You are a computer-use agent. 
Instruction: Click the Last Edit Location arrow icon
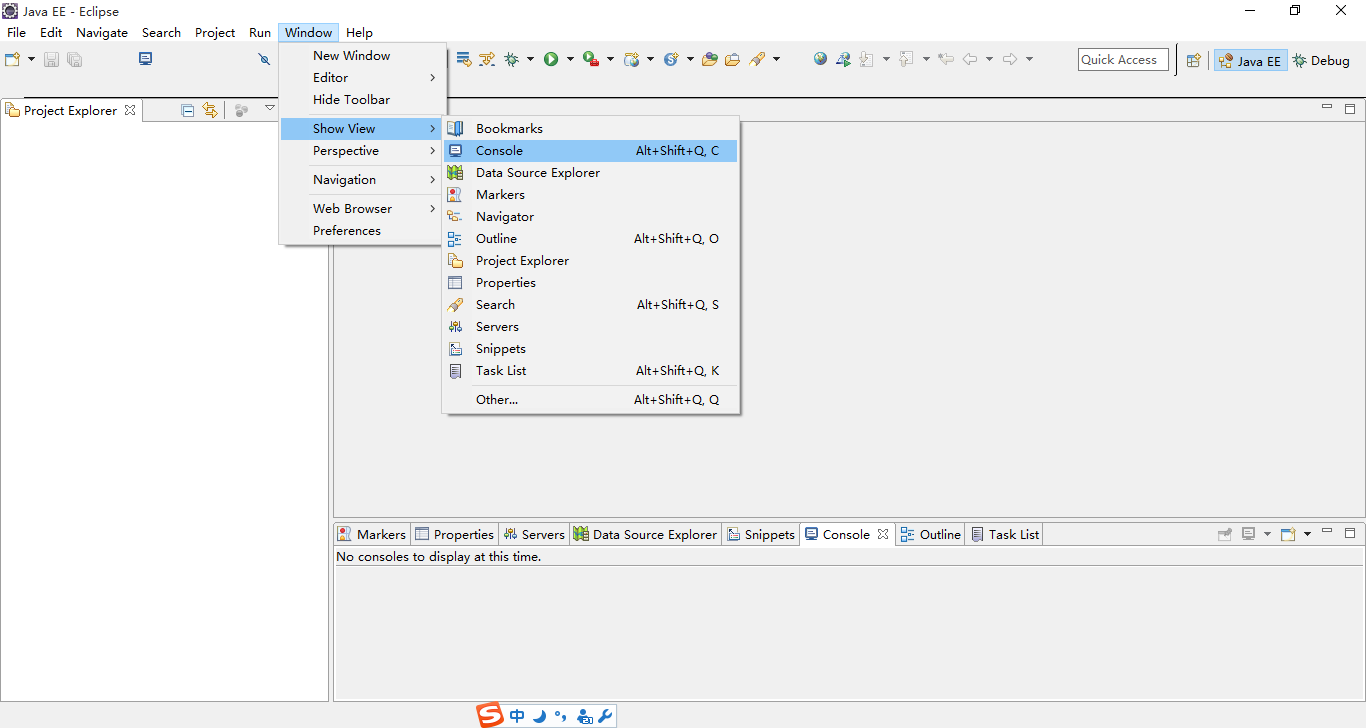[x=946, y=60]
